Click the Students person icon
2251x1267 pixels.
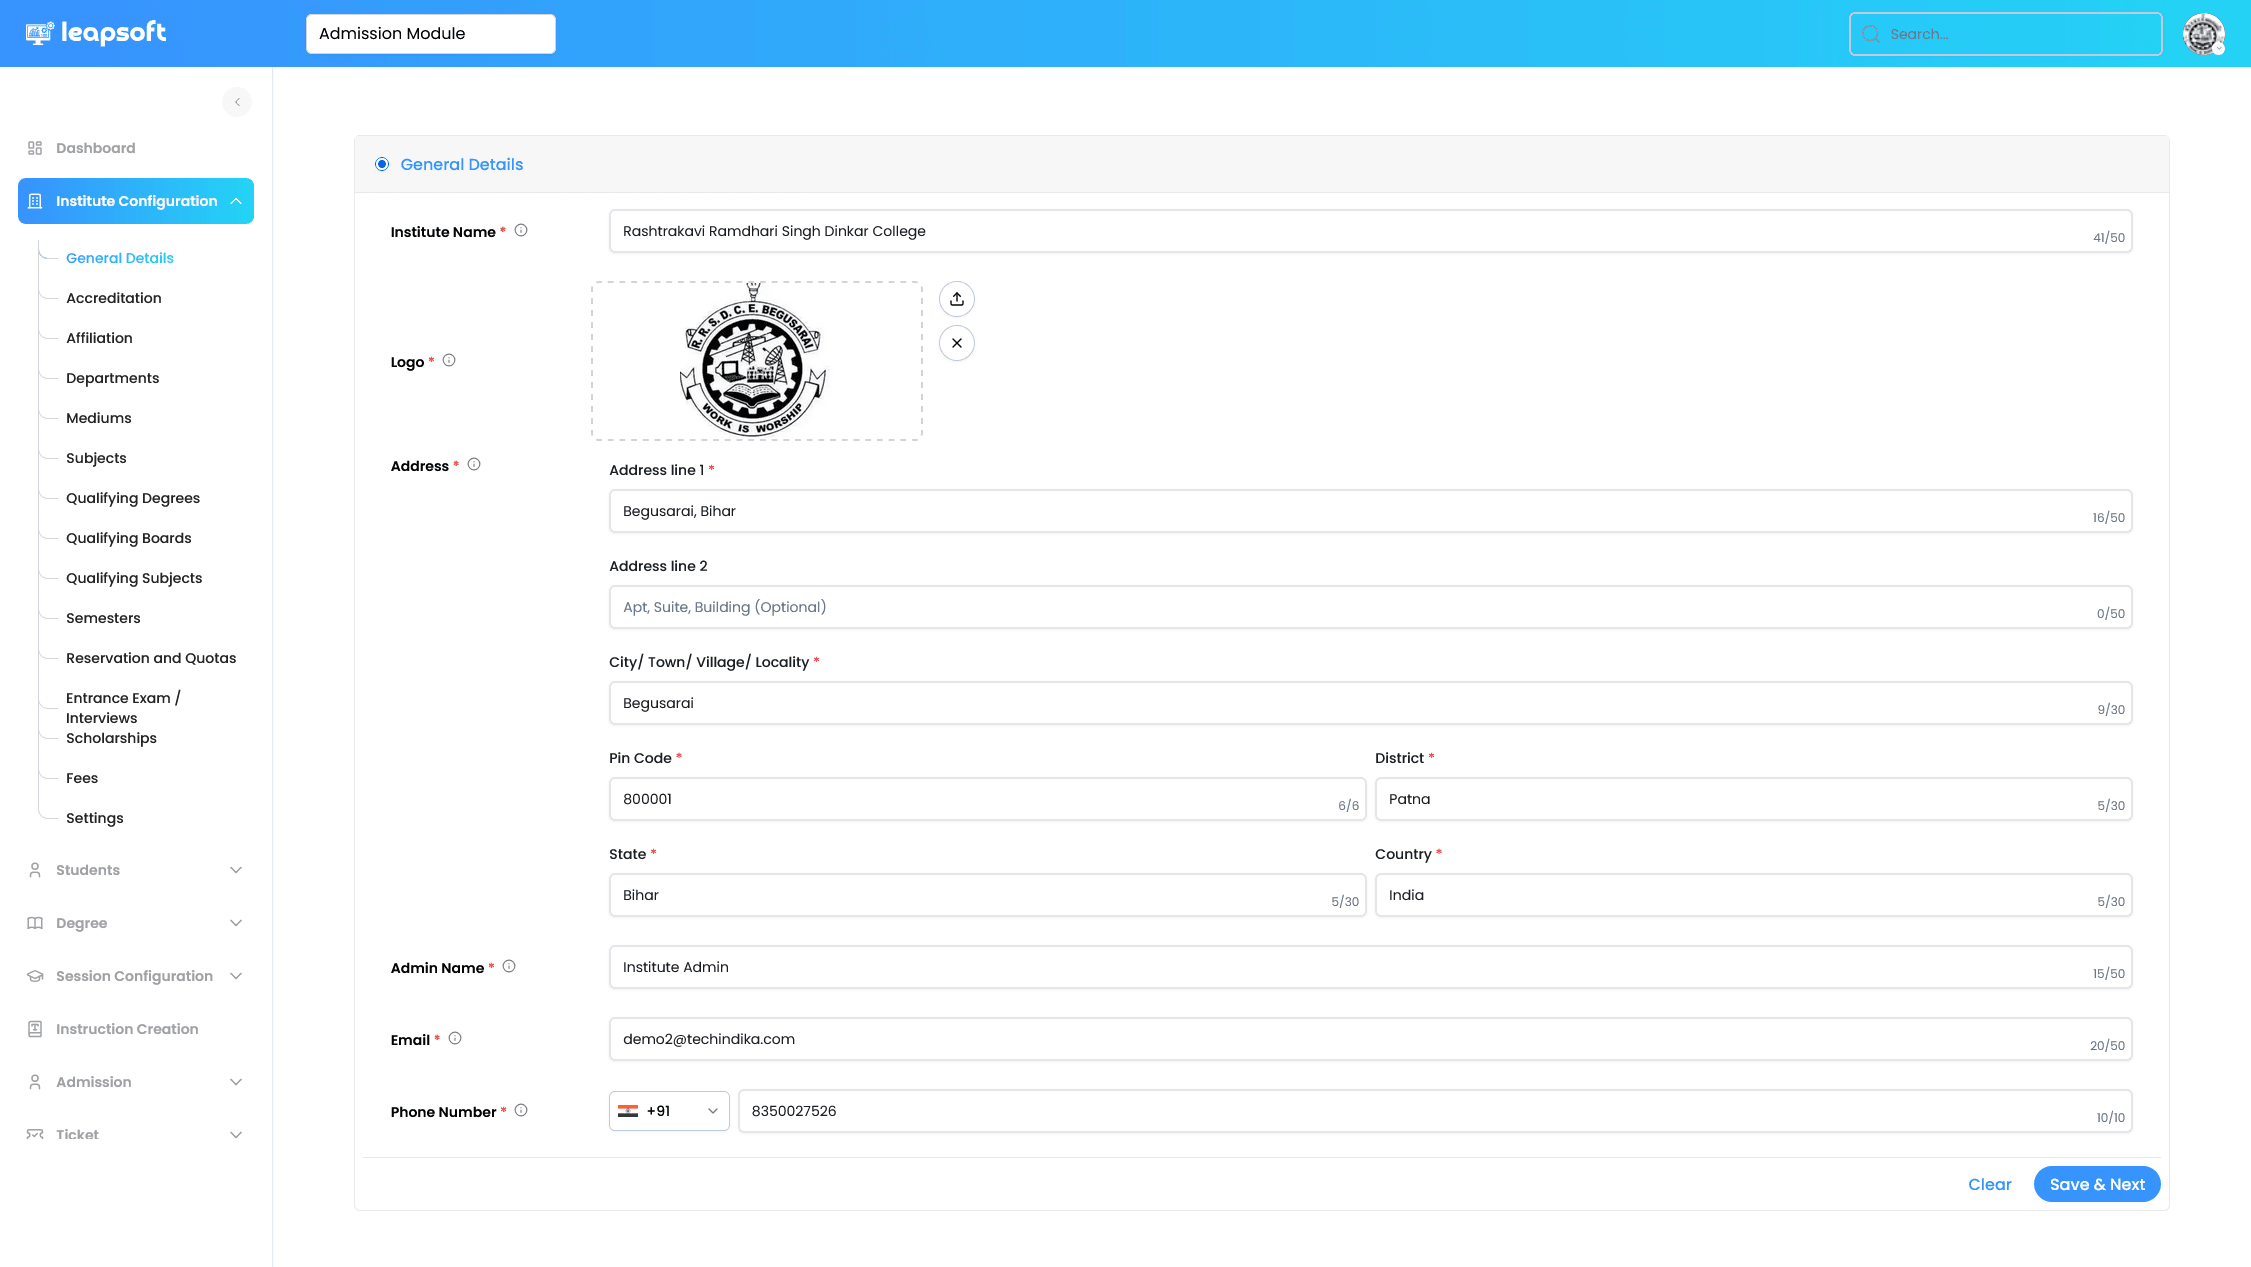pos(35,870)
